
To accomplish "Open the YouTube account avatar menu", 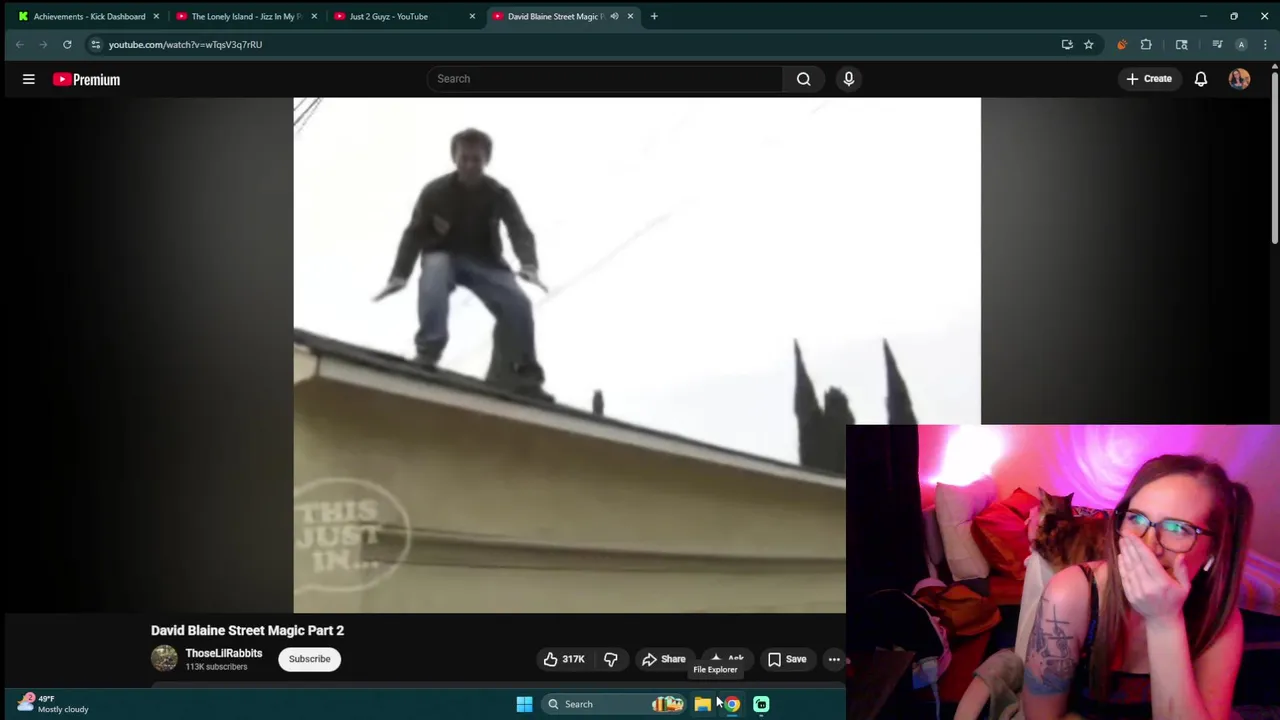I will click(1239, 79).
